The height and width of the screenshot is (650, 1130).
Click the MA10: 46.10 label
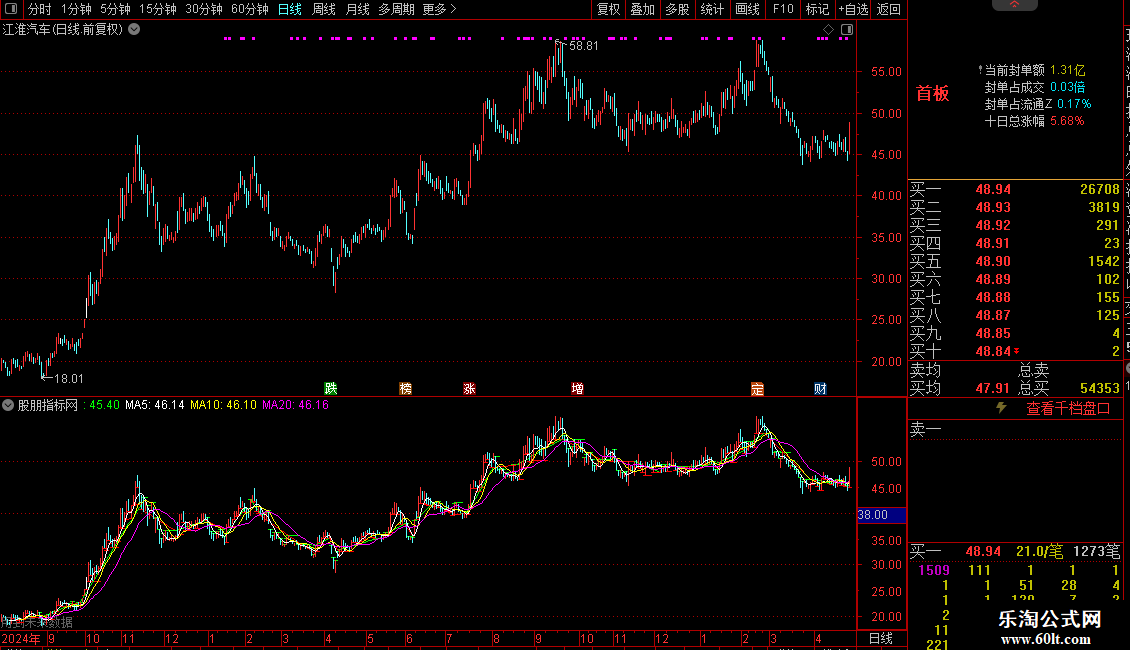pos(223,405)
